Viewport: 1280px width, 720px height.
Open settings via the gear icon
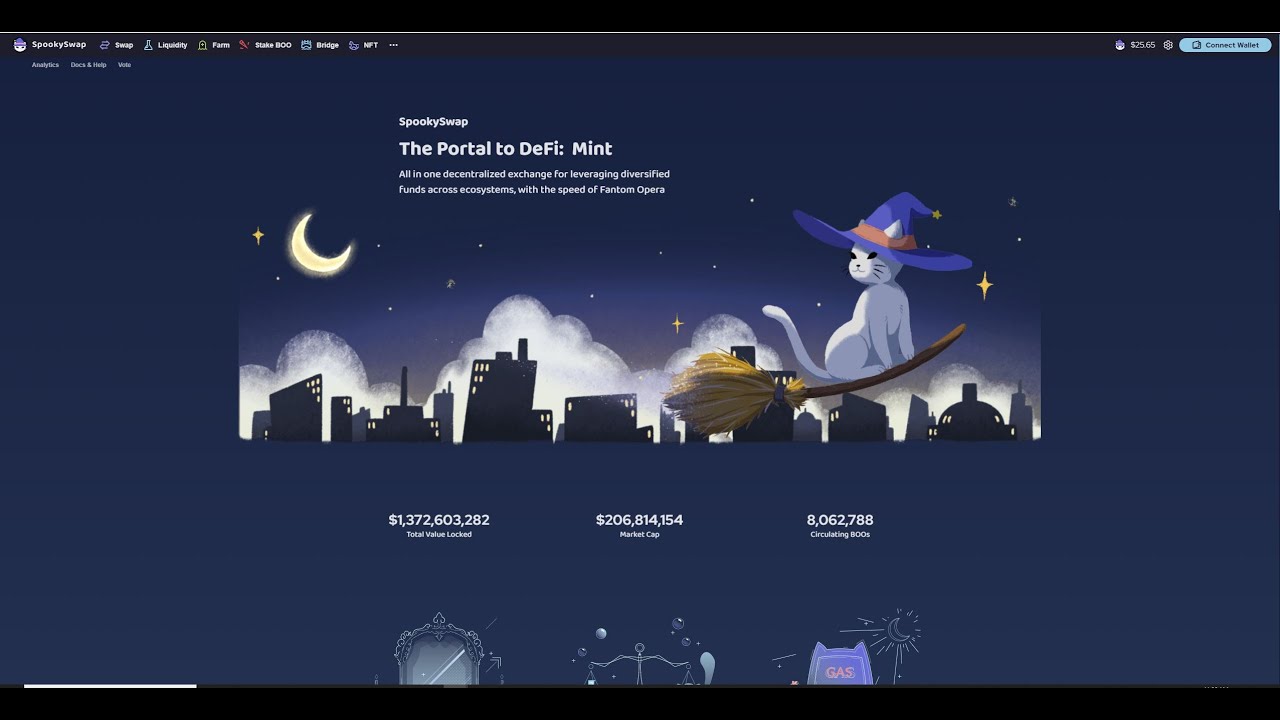pyautogui.click(x=1168, y=45)
